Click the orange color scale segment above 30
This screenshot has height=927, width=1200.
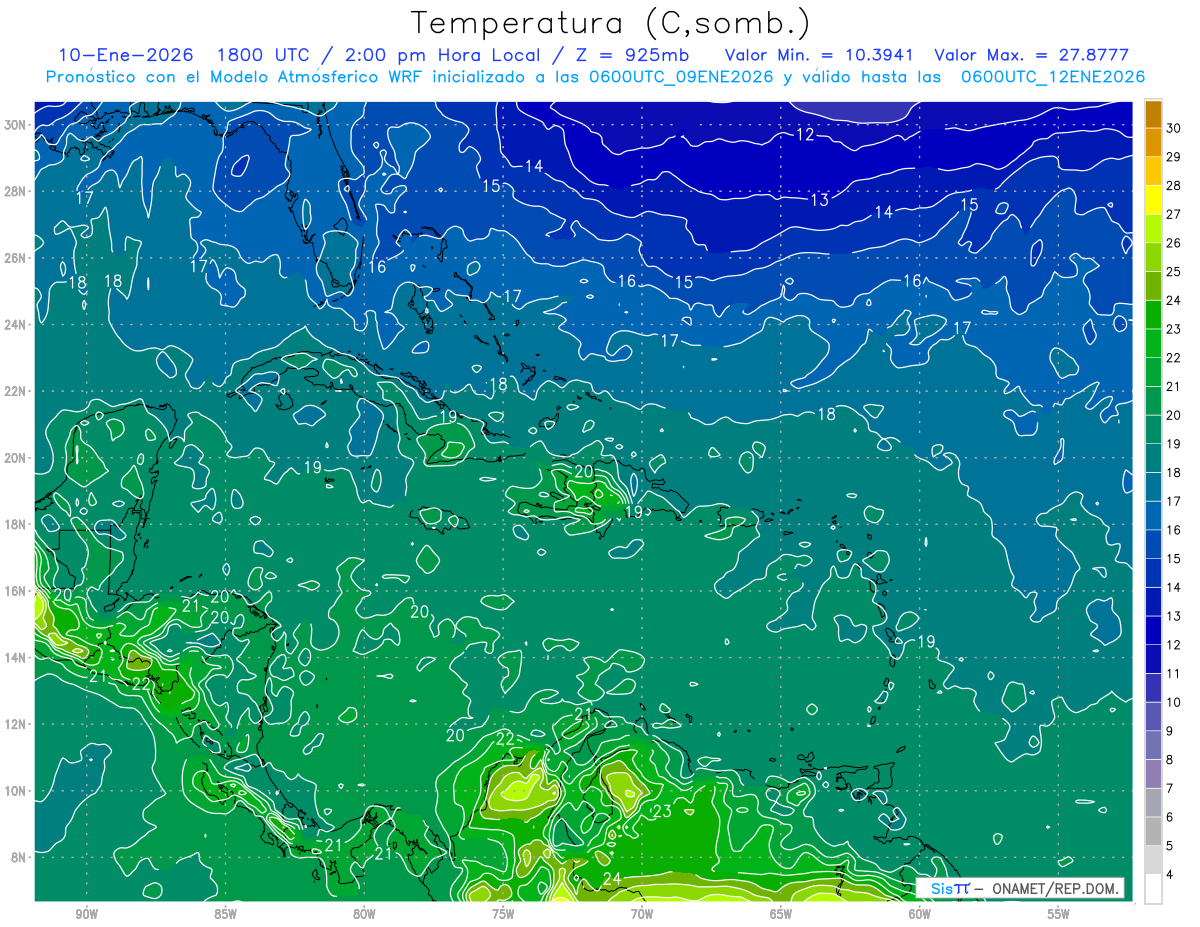[1153, 114]
